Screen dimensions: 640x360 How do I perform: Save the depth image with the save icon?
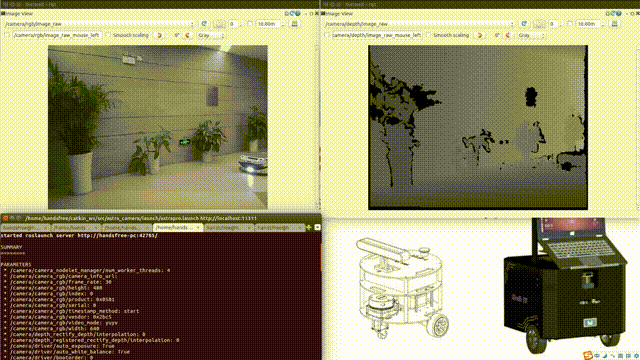[614, 24]
